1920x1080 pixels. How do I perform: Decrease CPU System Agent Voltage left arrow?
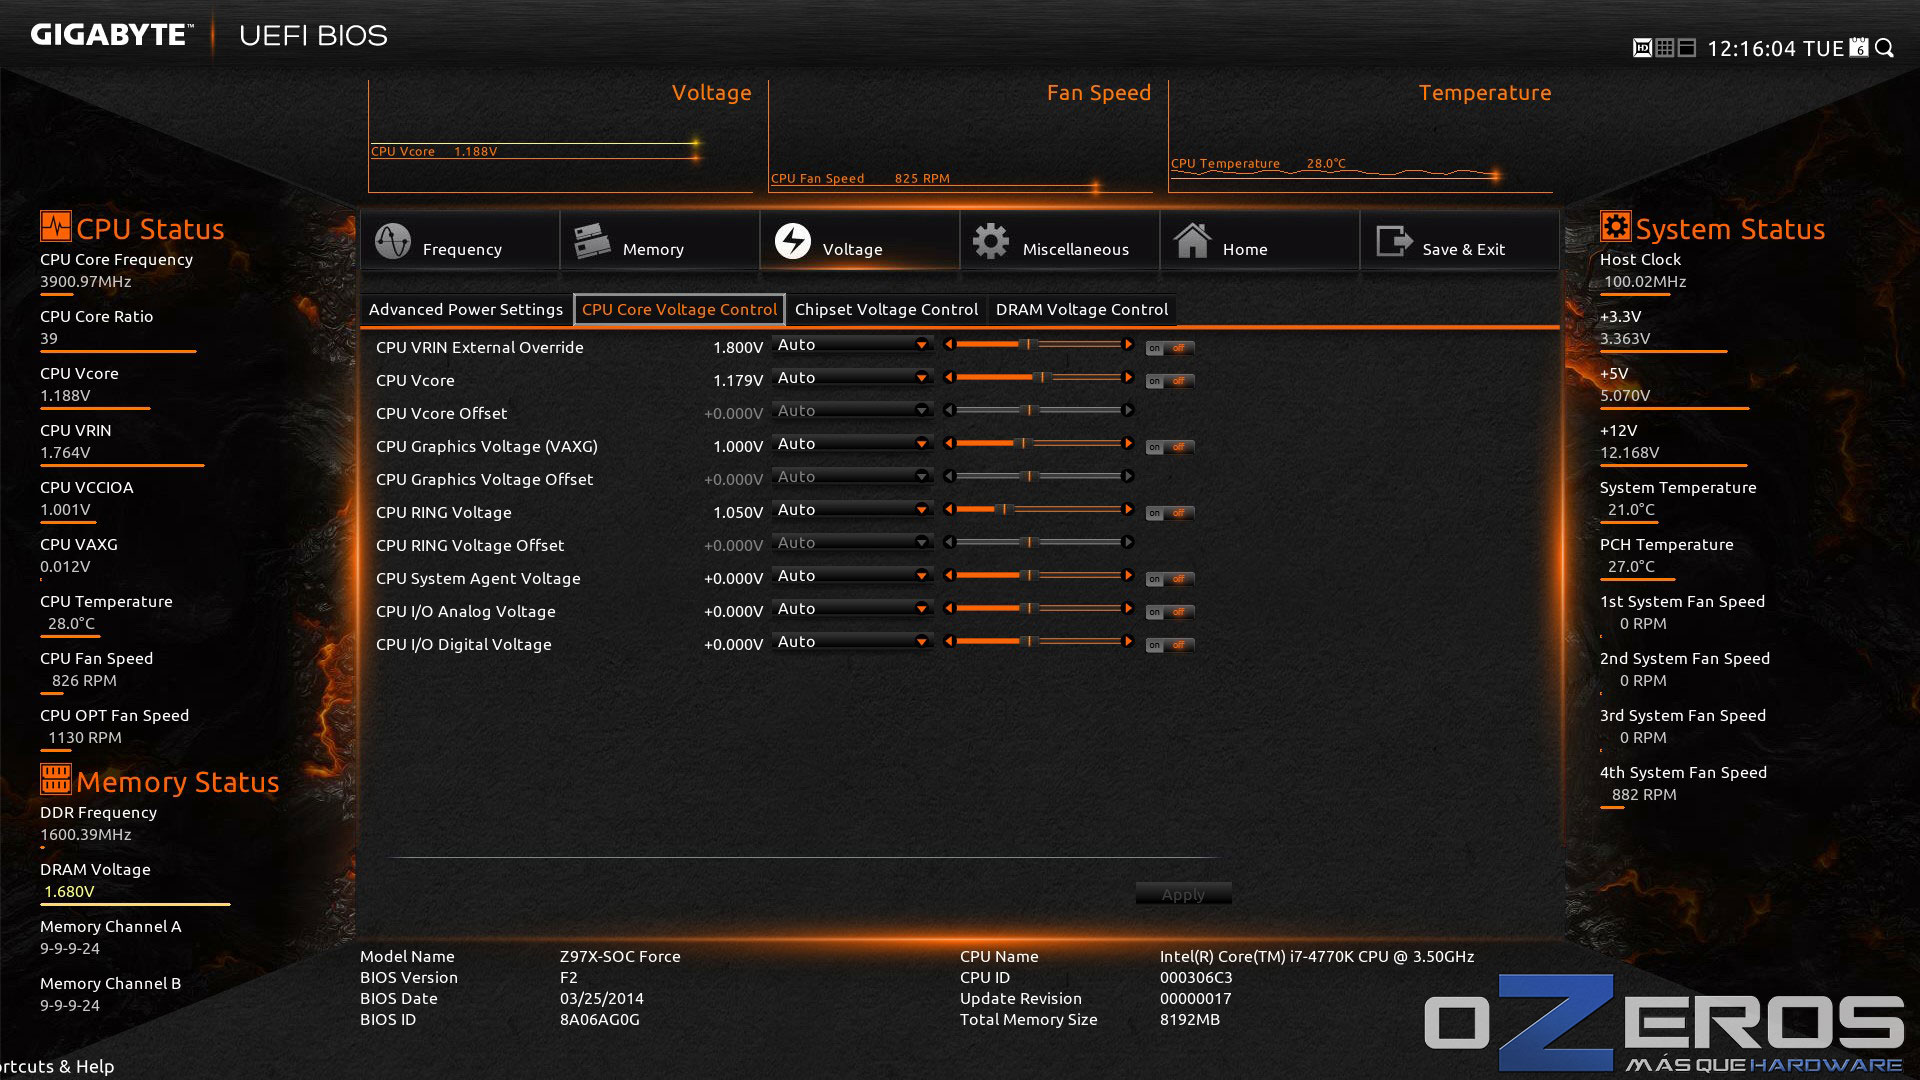[949, 576]
